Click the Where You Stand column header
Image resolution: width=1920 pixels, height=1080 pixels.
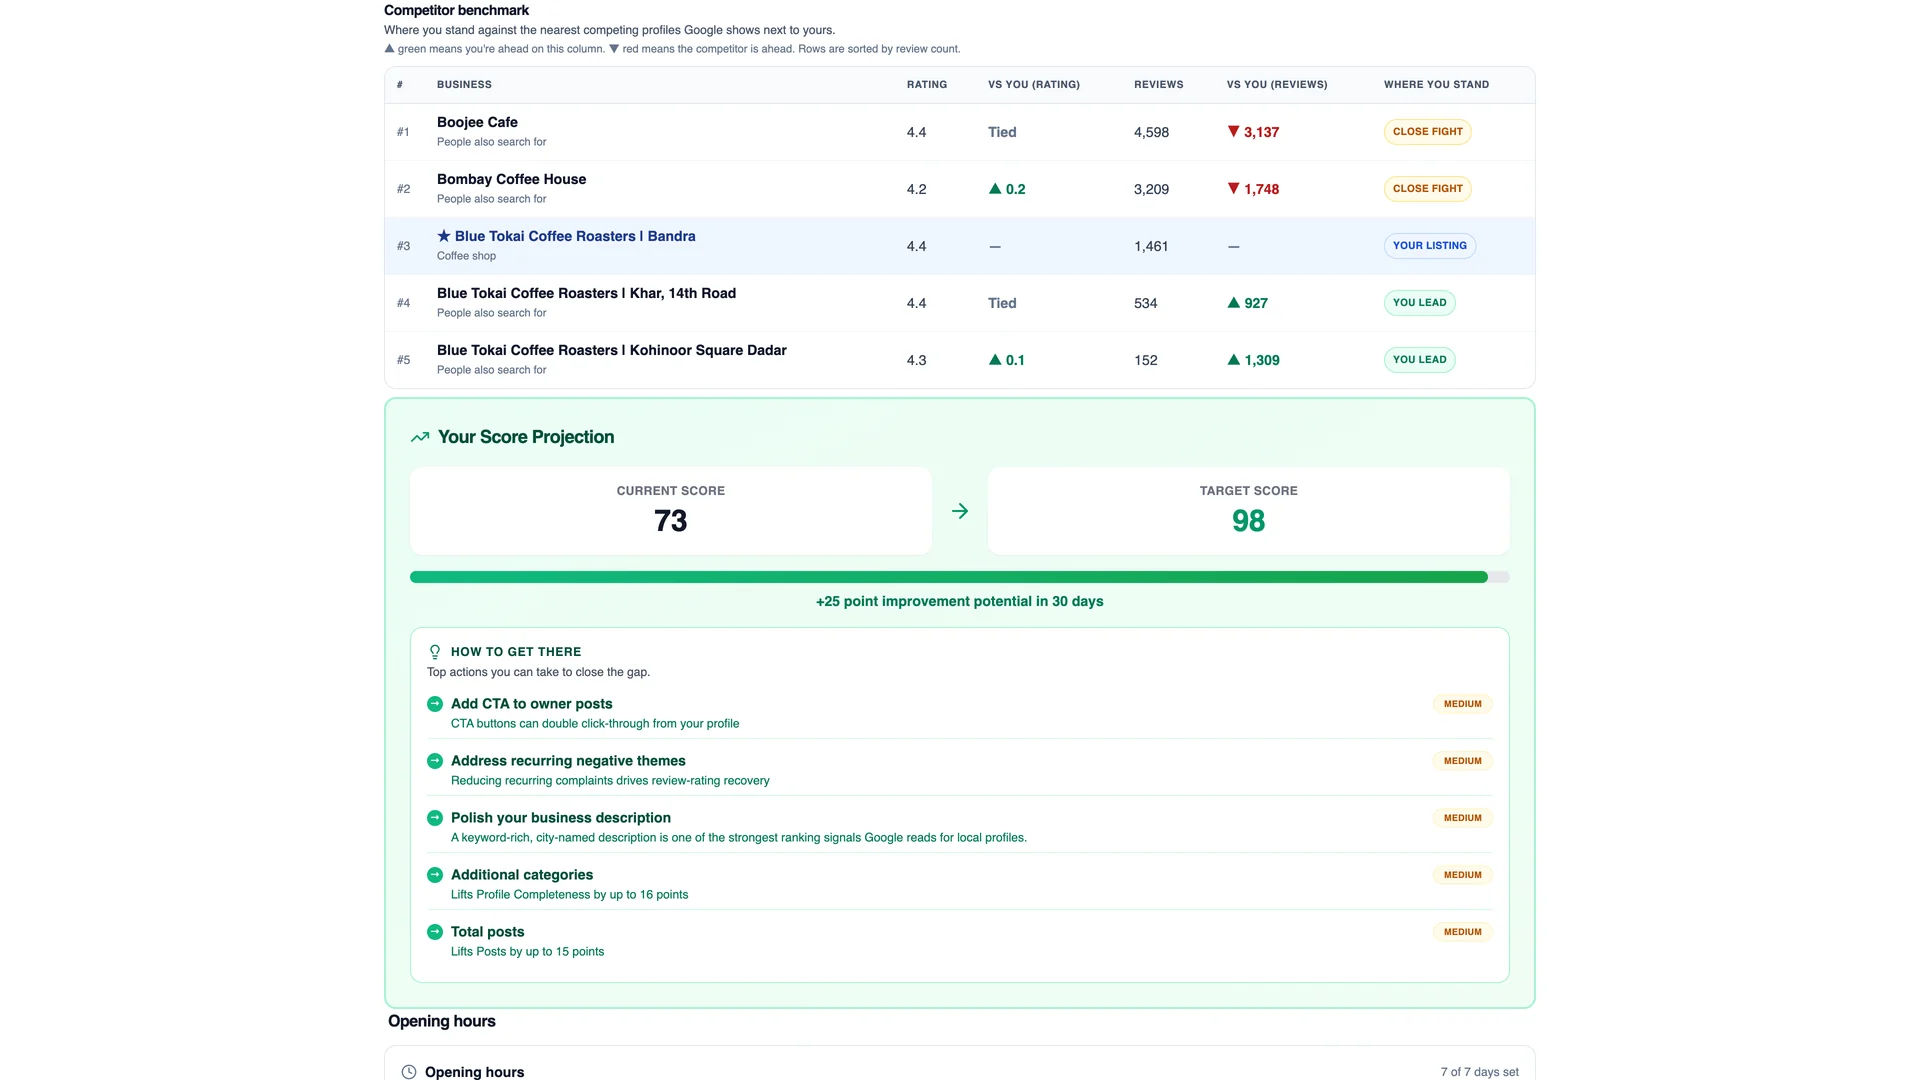(1436, 85)
